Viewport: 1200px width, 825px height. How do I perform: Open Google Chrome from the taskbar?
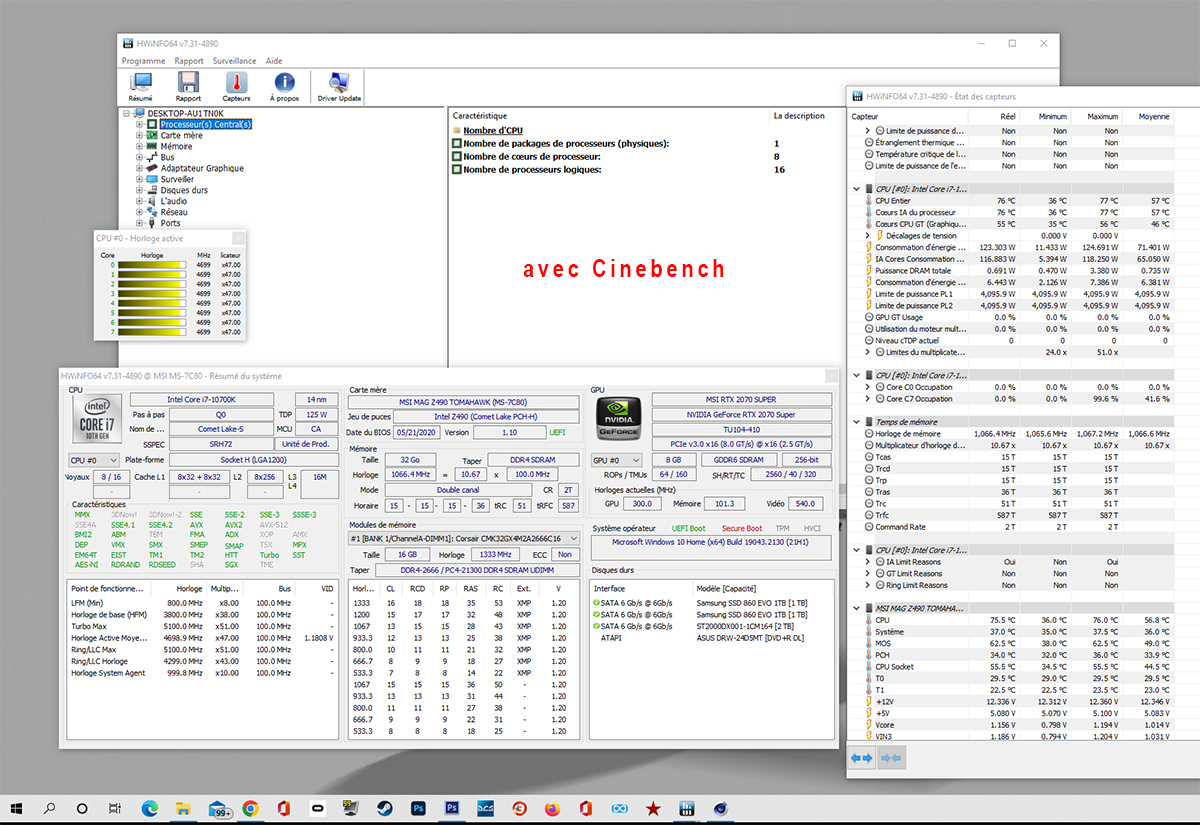(x=250, y=807)
